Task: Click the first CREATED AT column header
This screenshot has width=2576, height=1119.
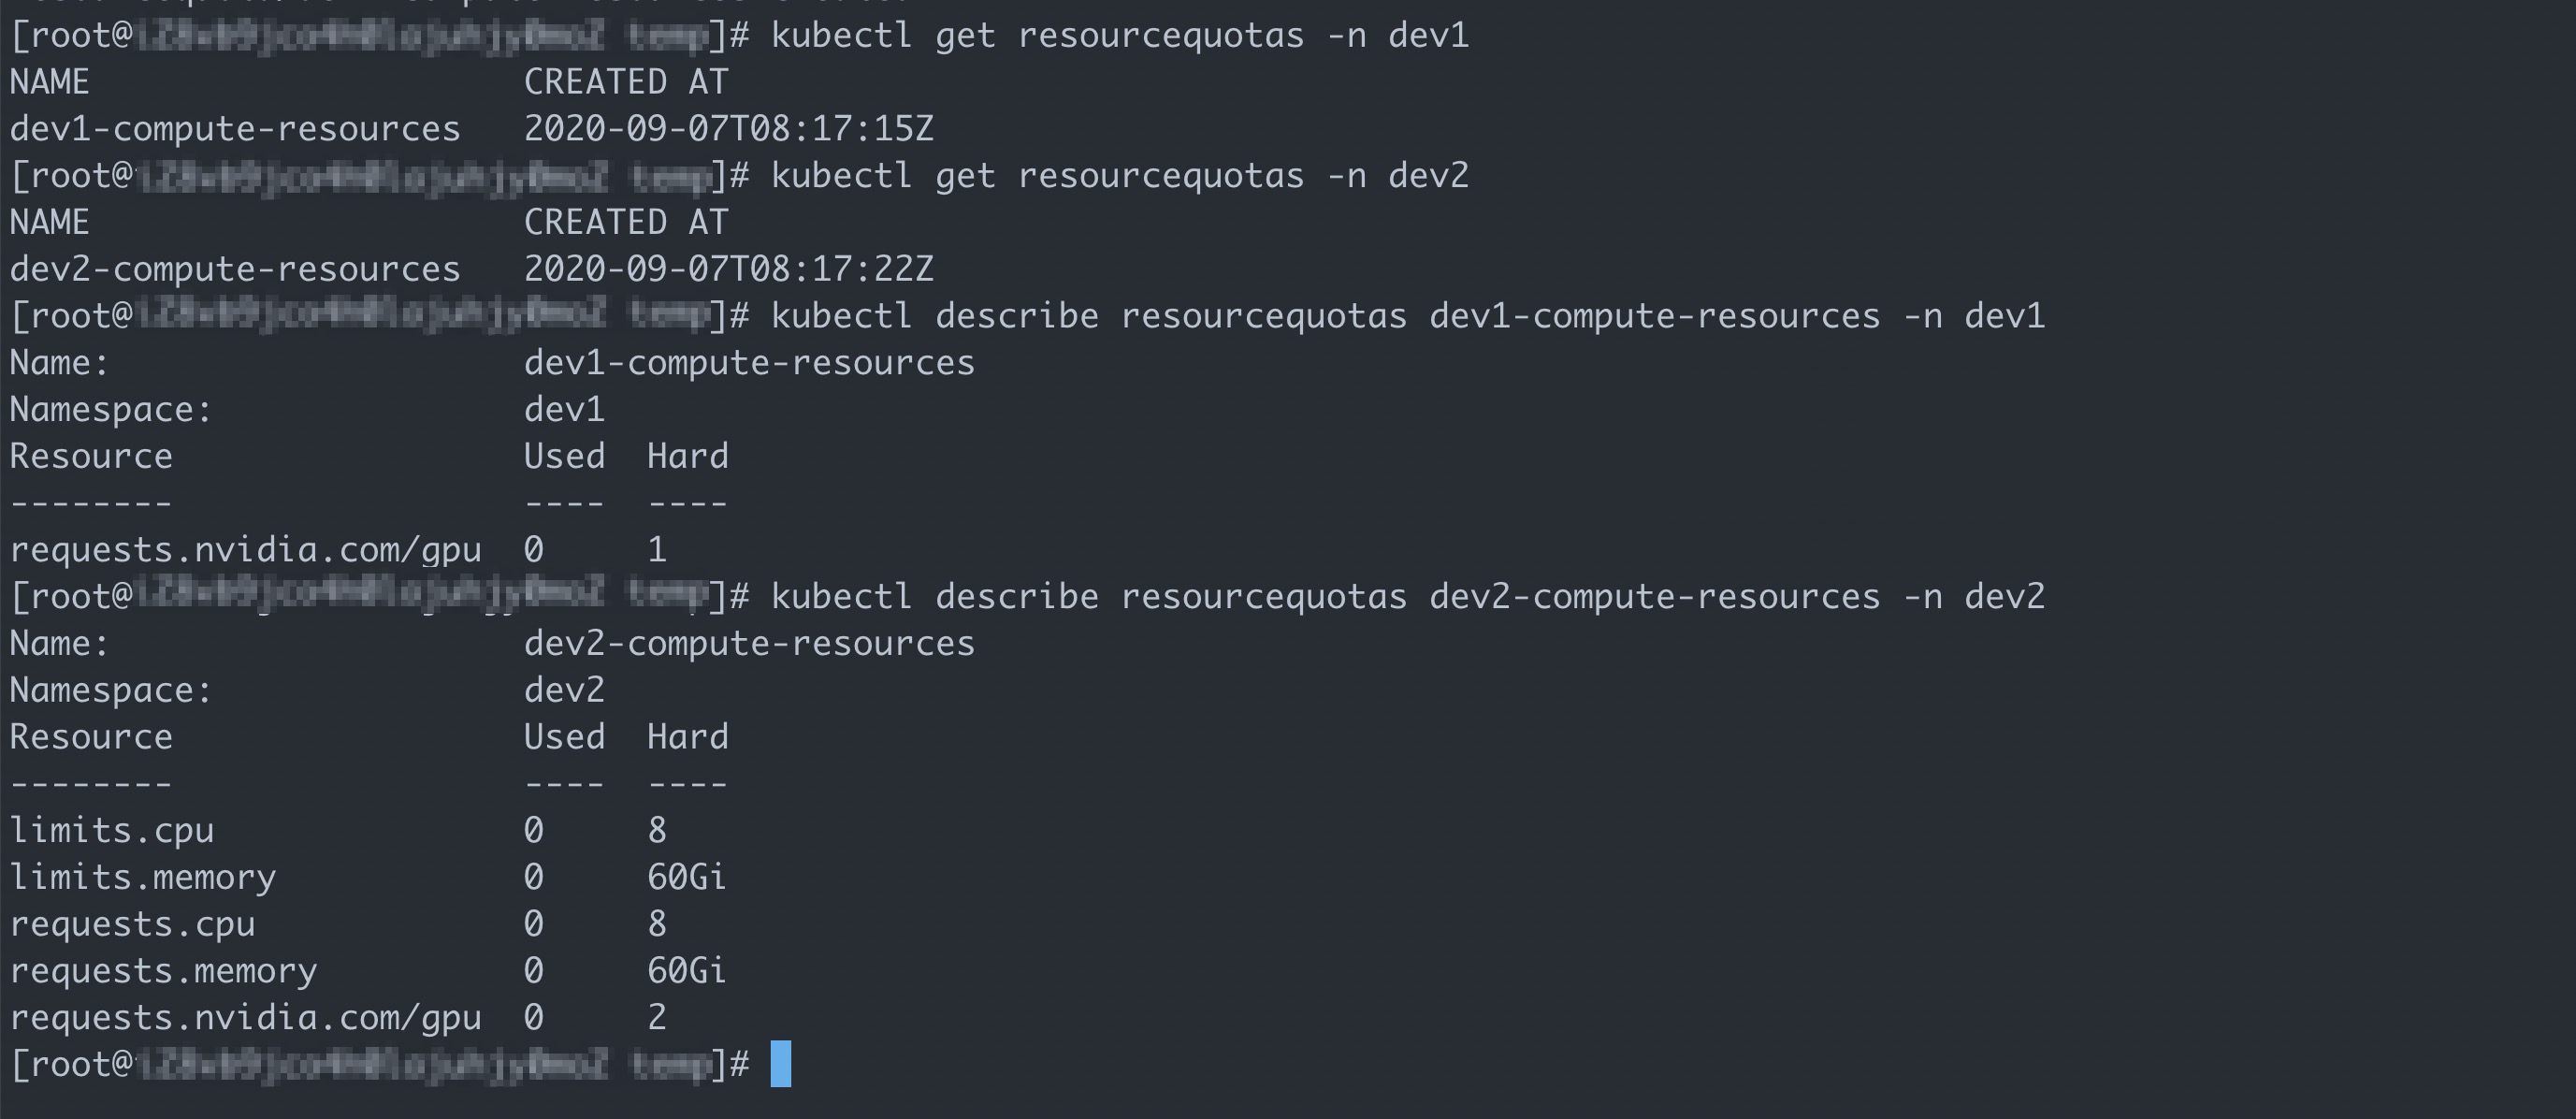Action: click(x=626, y=82)
